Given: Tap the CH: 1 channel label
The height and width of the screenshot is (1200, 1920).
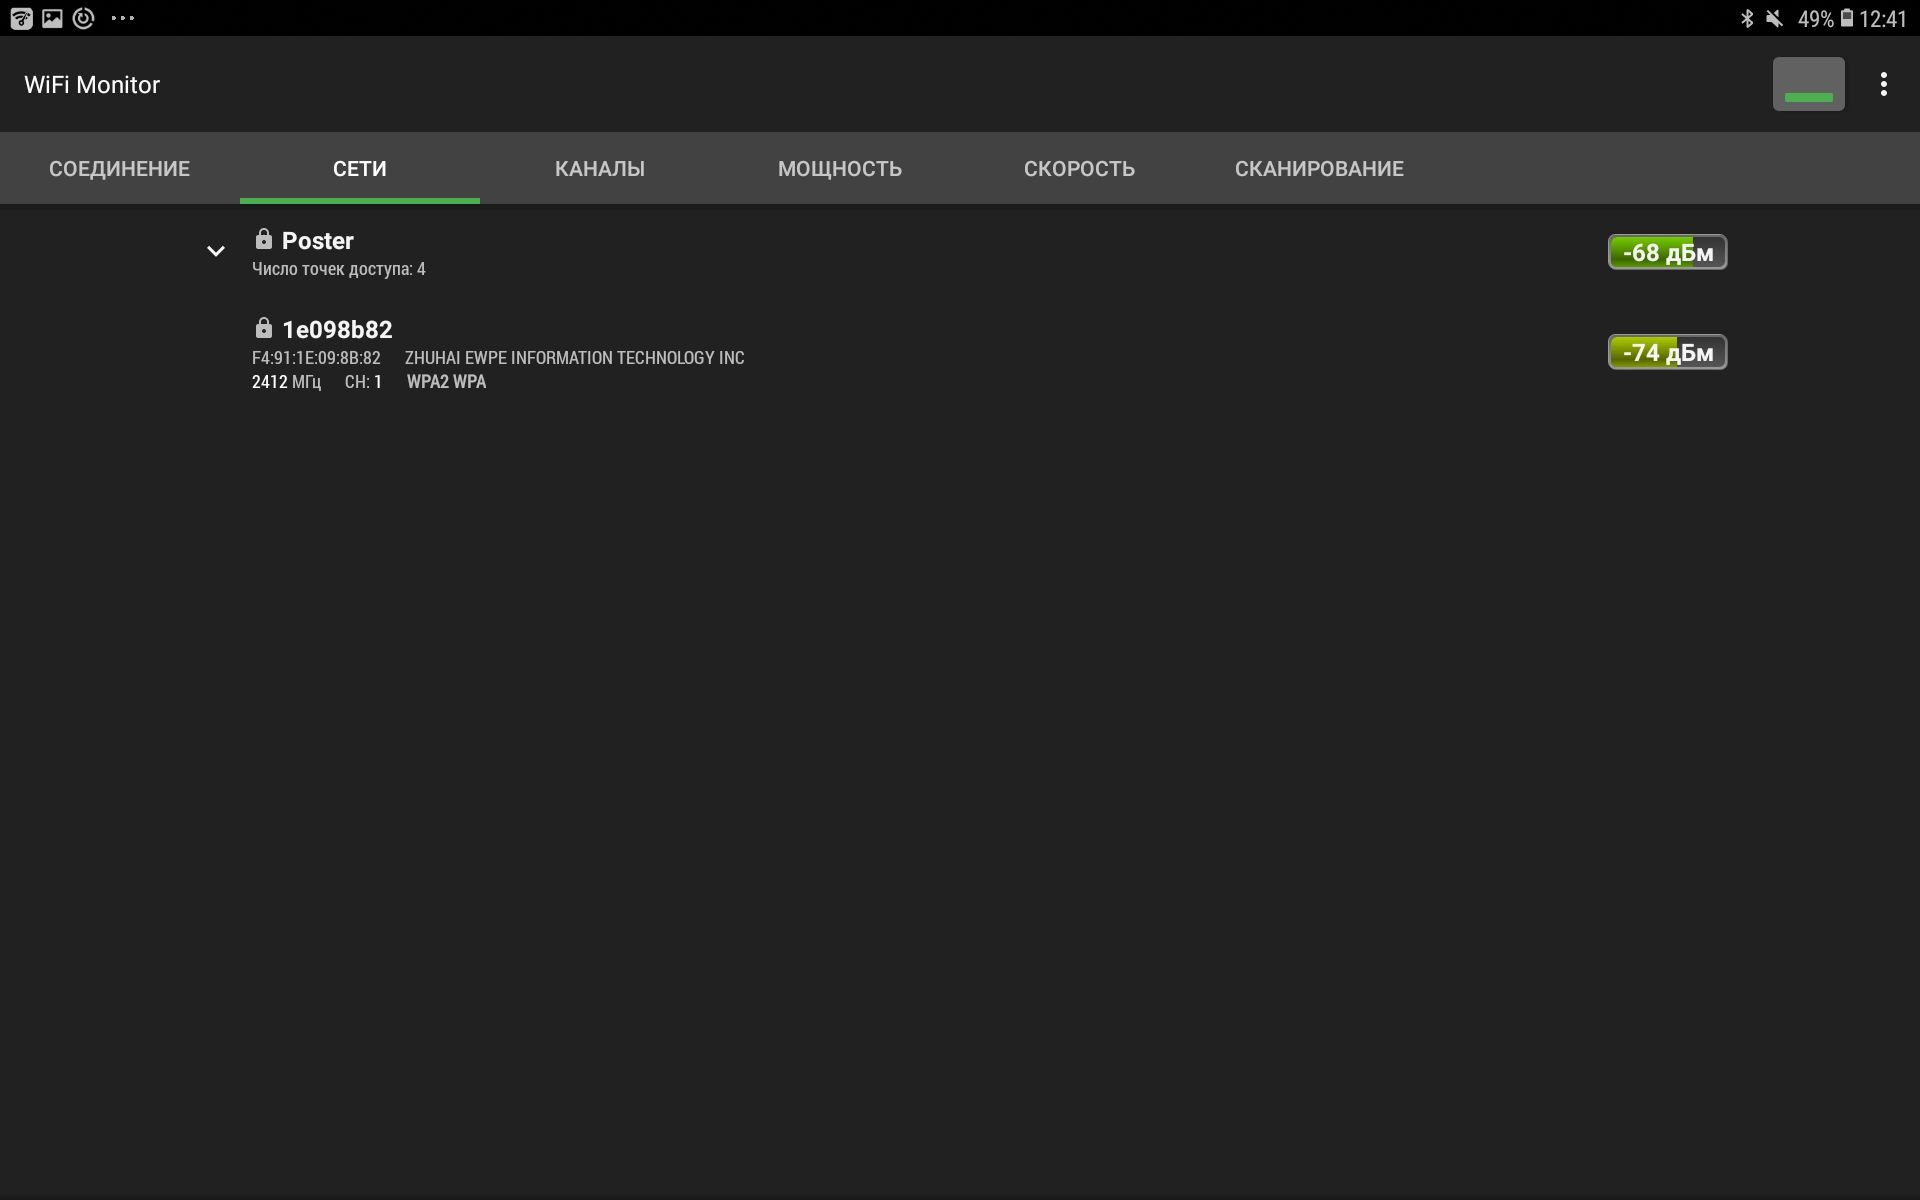Looking at the screenshot, I should (363, 382).
